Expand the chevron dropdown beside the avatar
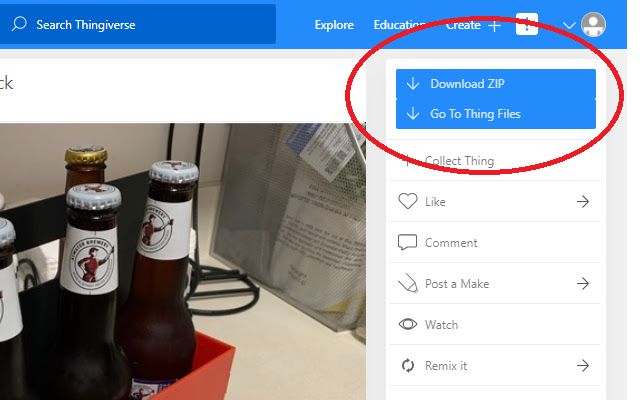Image resolution: width=640 pixels, height=400 pixels. (570, 26)
